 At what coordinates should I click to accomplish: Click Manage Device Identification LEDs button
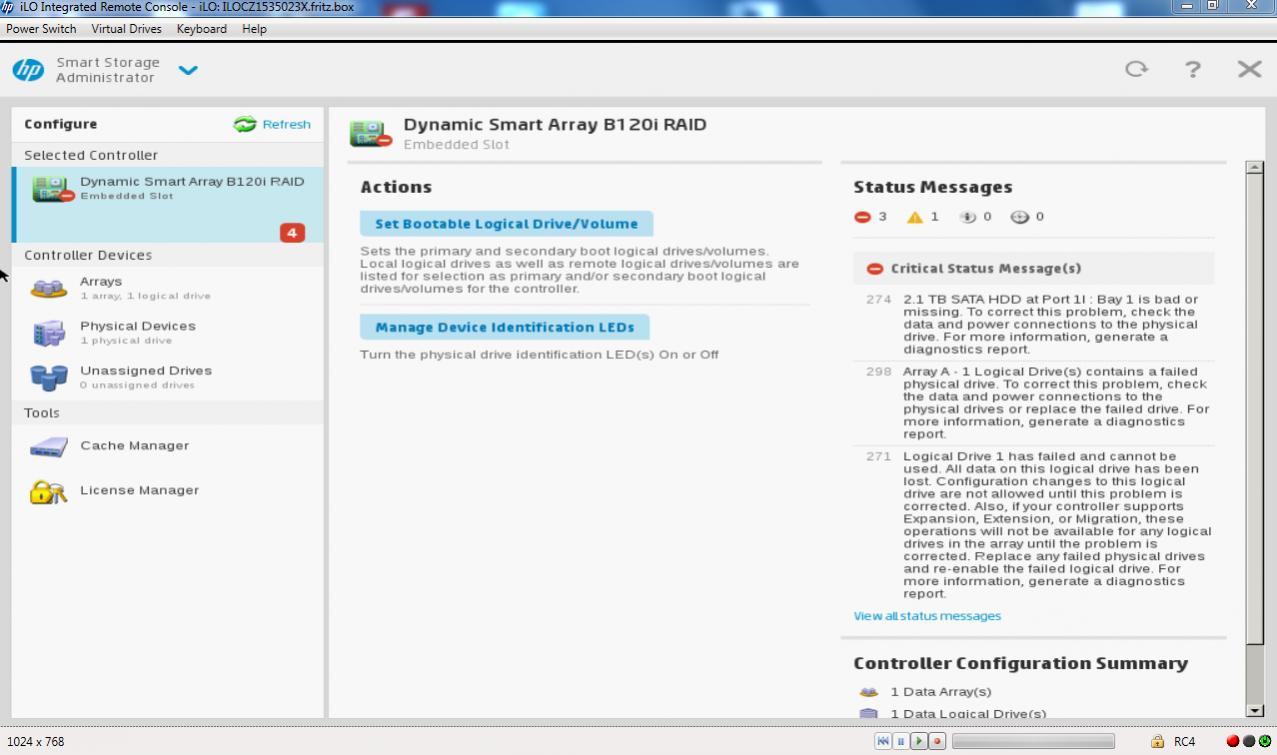click(x=504, y=327)
